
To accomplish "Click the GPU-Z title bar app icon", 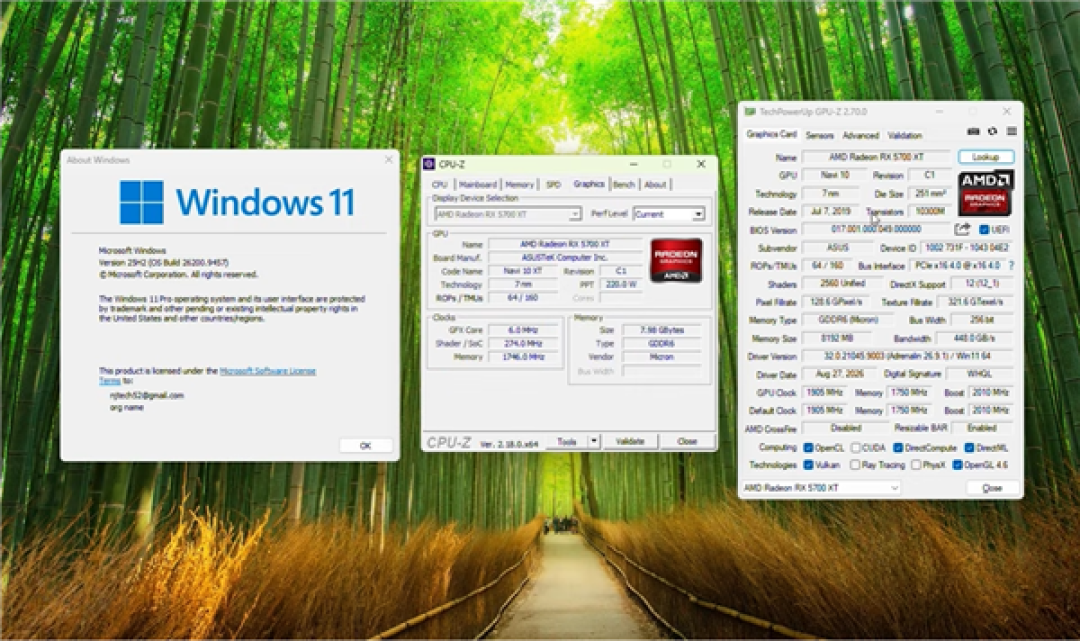I will (750, 112).
